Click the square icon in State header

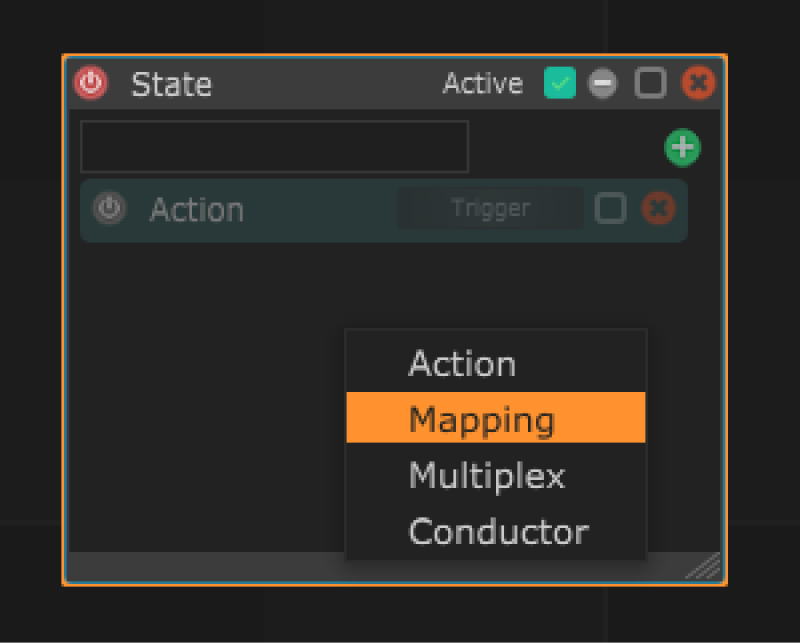(x=650, y=84)
